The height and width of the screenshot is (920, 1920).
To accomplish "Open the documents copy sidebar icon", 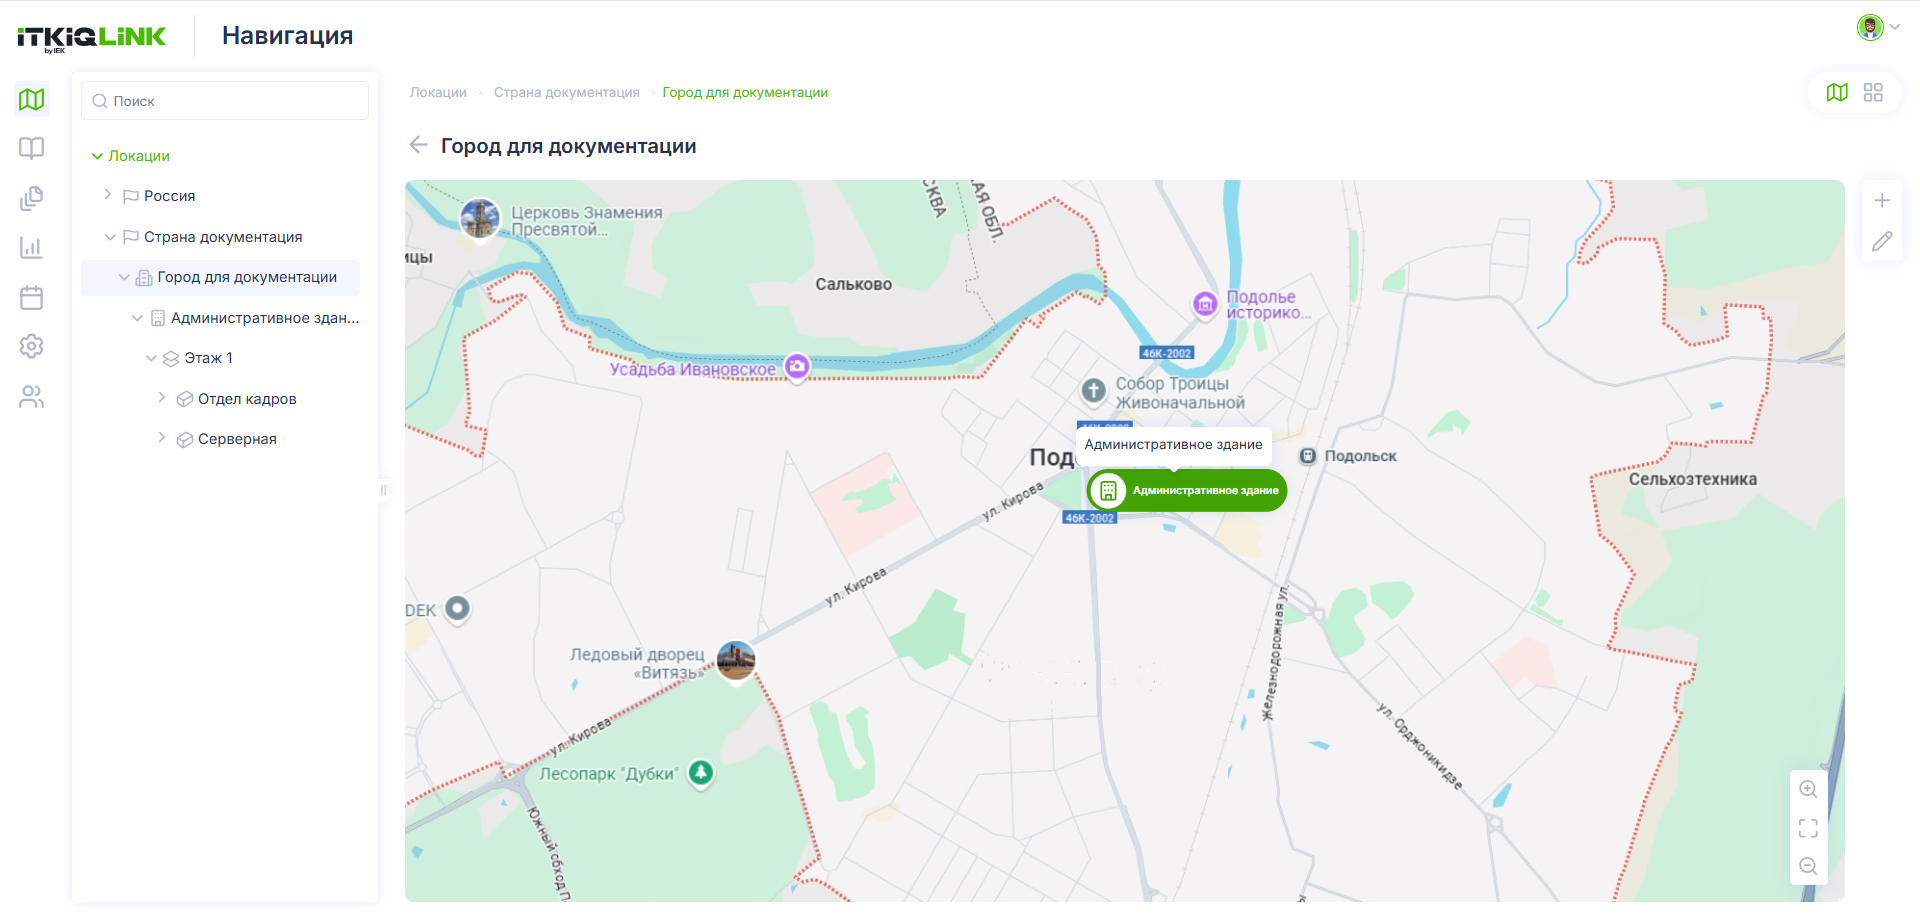I will (x=32, y=198).
